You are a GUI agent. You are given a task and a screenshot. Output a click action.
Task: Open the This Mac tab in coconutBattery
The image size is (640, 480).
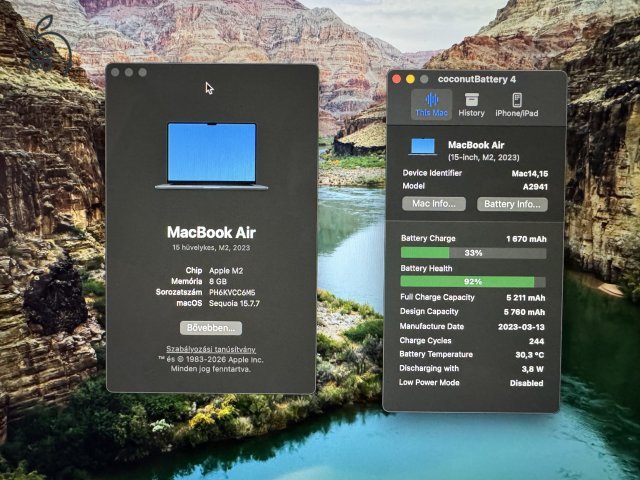431,104
